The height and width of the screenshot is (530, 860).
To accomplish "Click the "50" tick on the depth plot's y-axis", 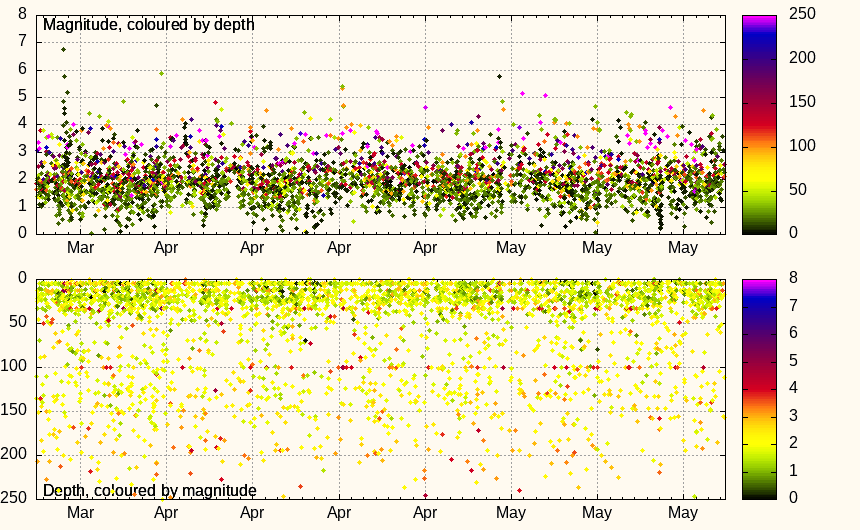I will pyautogui.click(x=18, y=322).
